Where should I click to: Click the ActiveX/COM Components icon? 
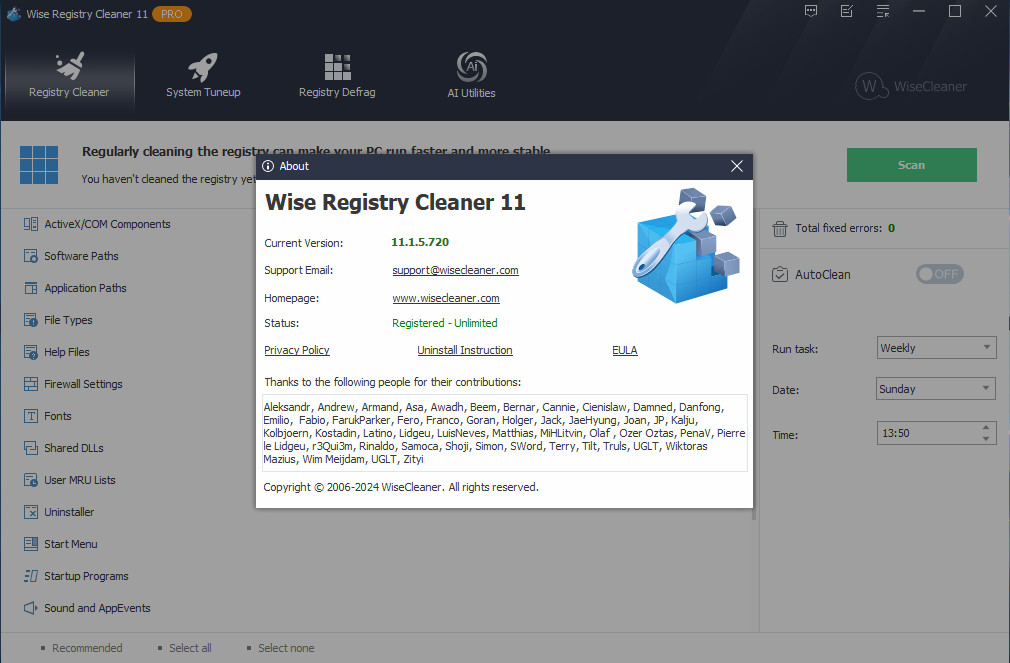[x=31, y=224]
